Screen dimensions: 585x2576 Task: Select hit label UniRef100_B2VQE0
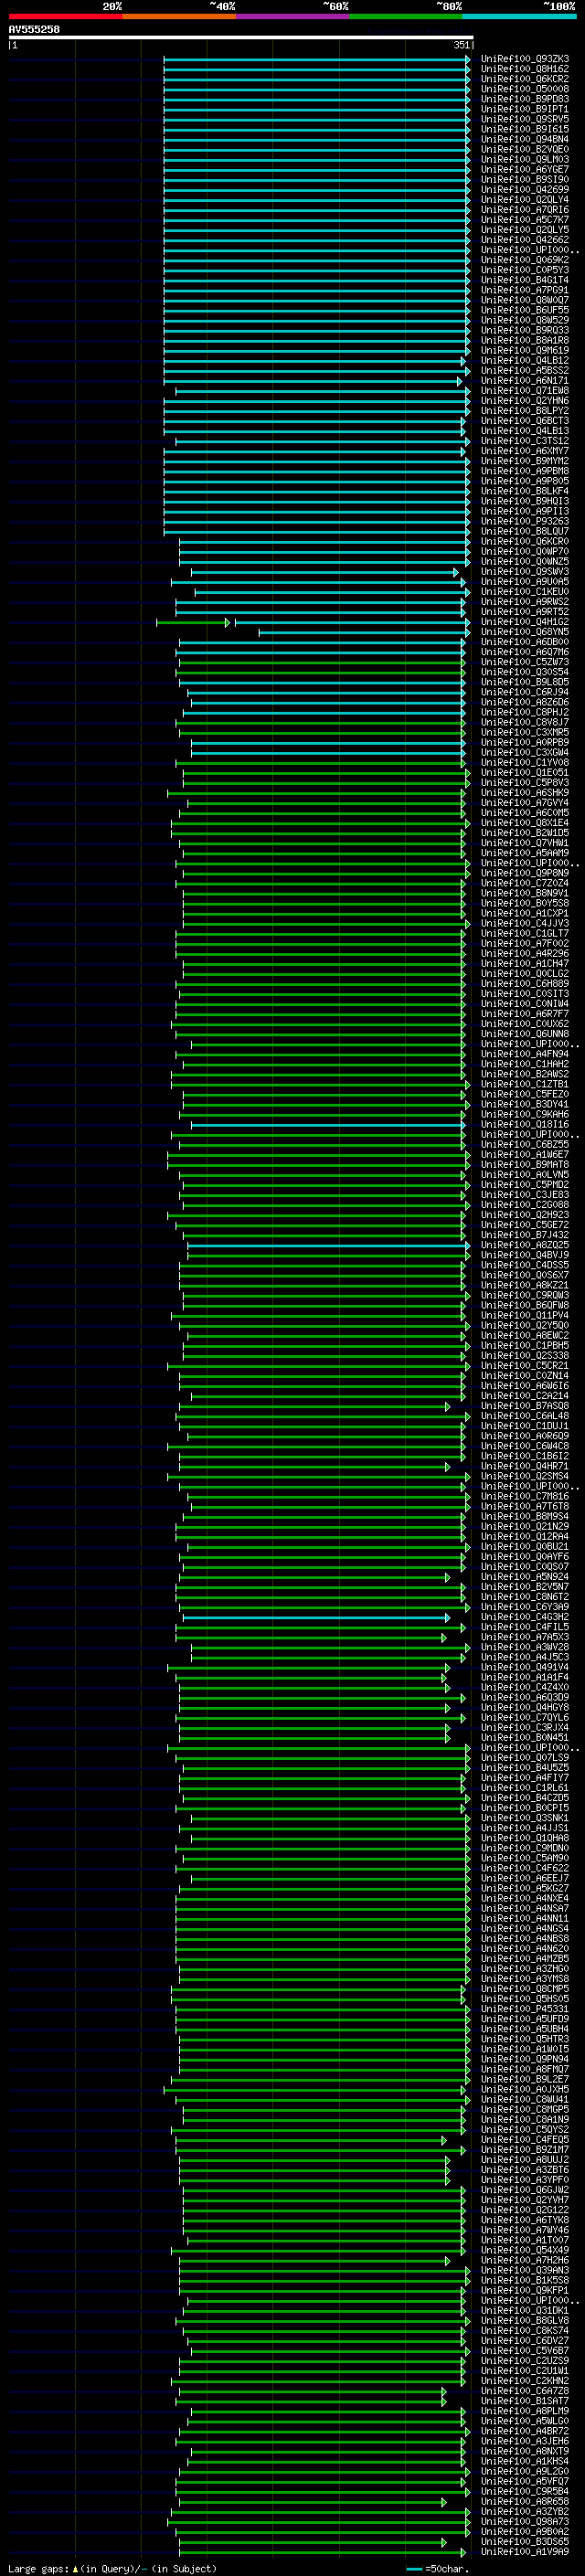[525, 149]
